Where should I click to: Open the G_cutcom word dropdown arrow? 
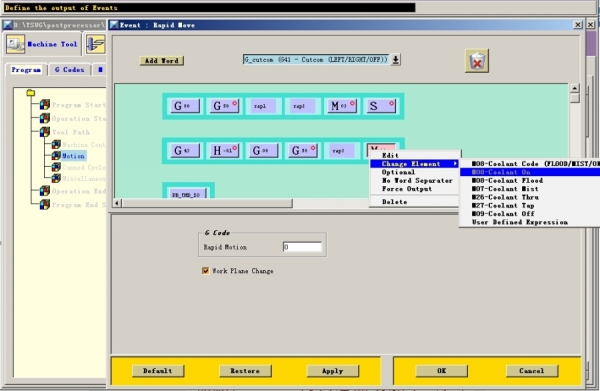pos(396,60)
